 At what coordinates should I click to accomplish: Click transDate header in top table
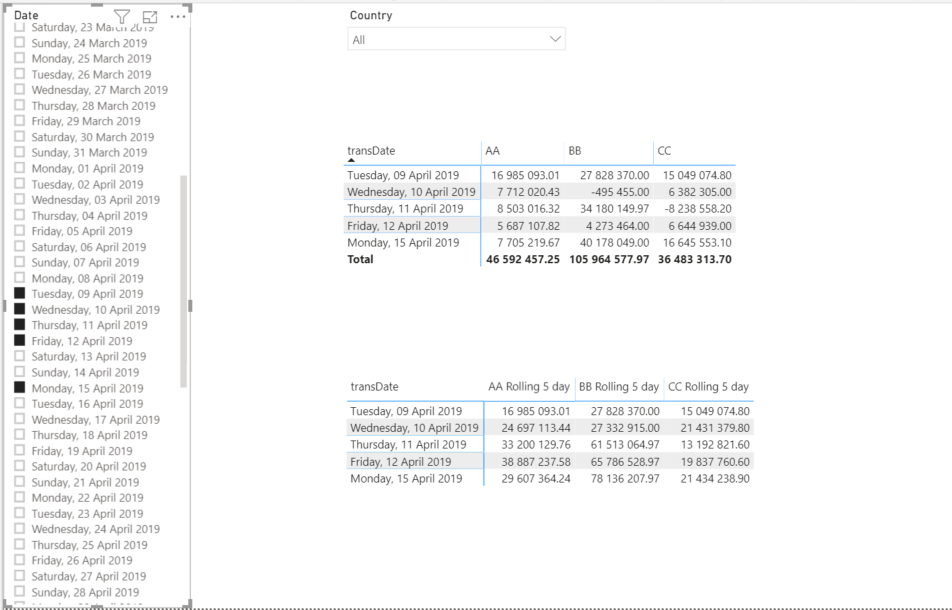coord(371,151)
